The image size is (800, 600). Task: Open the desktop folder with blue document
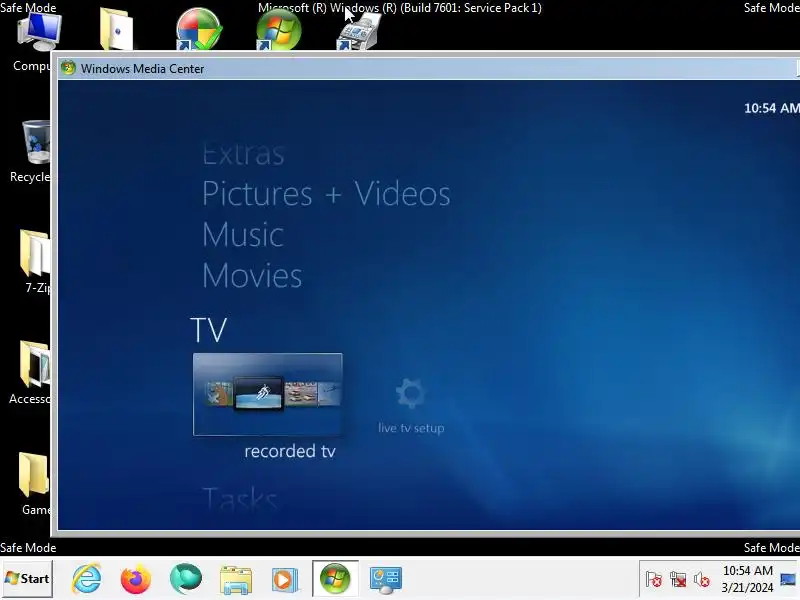[x=116, y=29]
